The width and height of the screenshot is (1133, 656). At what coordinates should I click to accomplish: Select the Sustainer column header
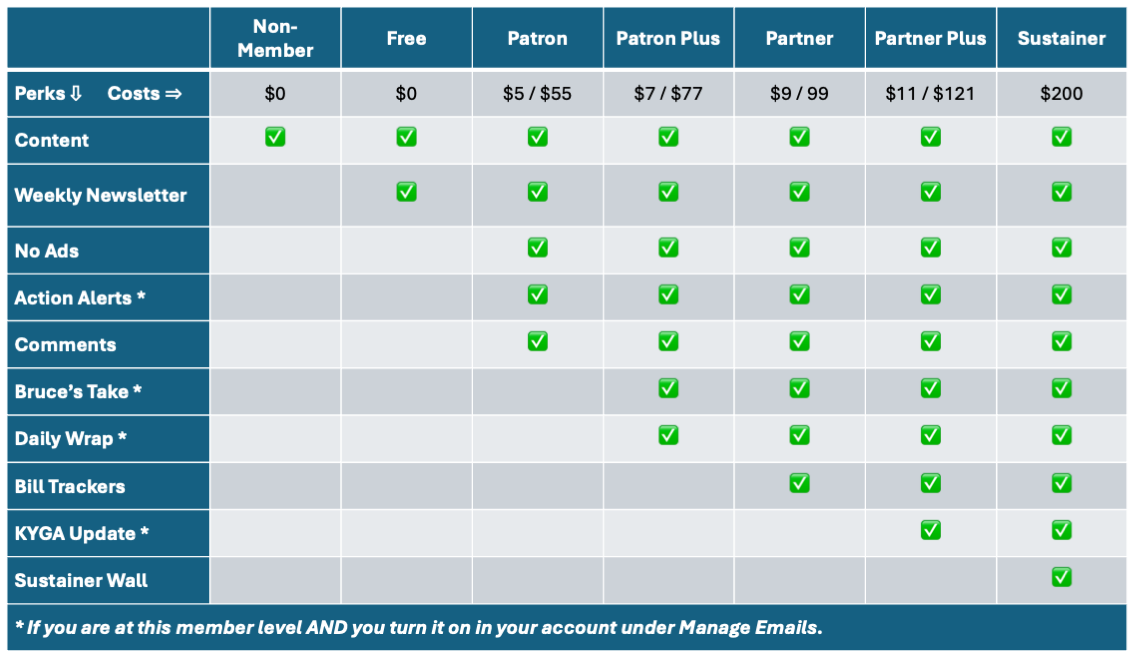[x=1061, y=38]
